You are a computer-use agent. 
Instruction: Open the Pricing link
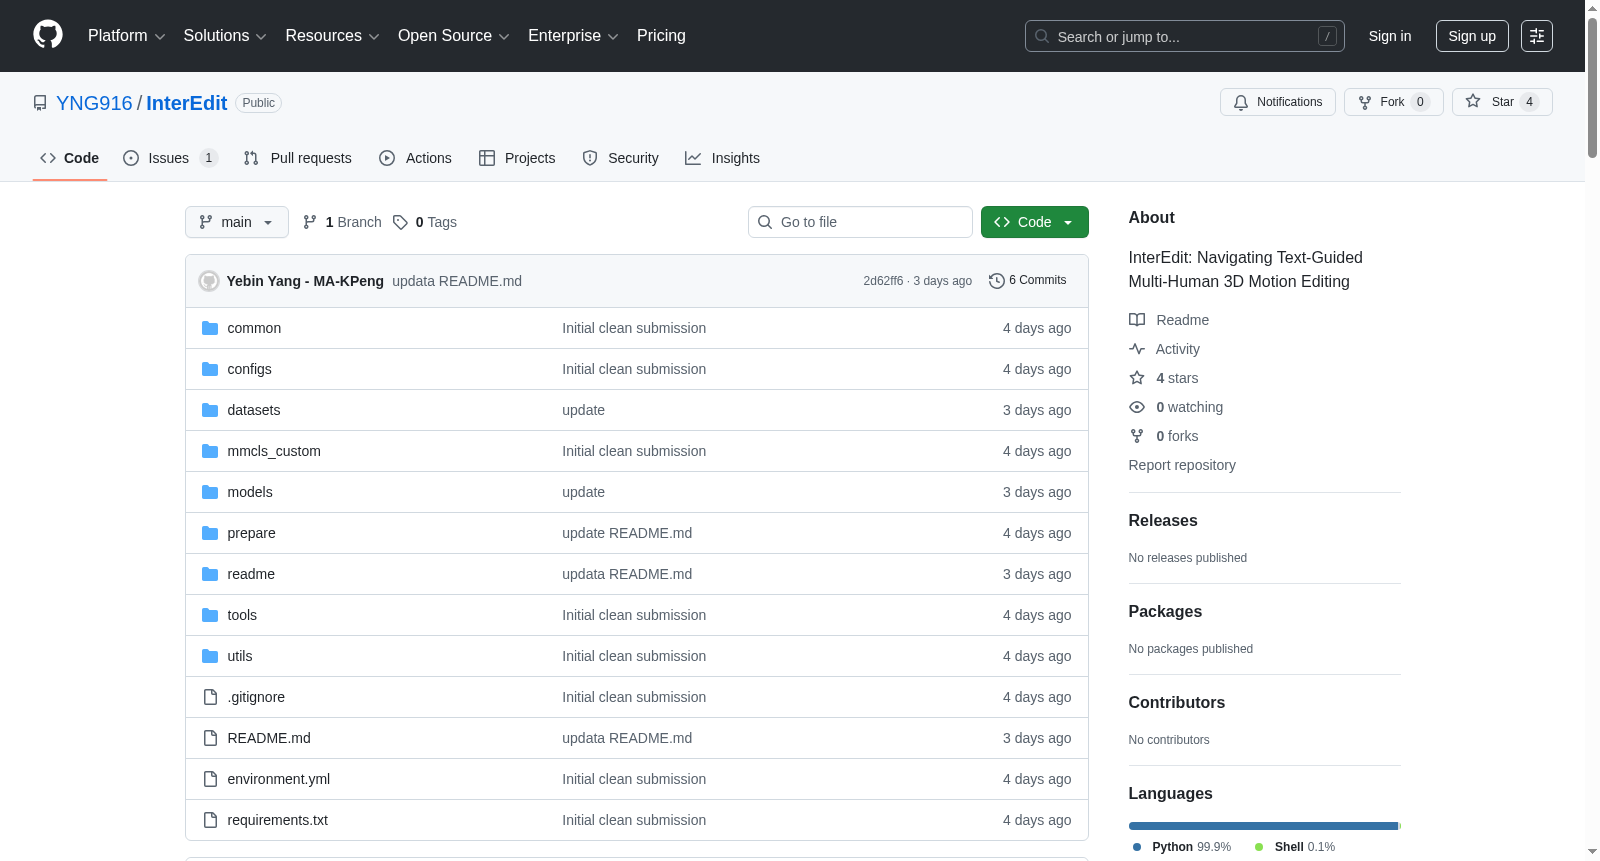click(x=661, y=36)
